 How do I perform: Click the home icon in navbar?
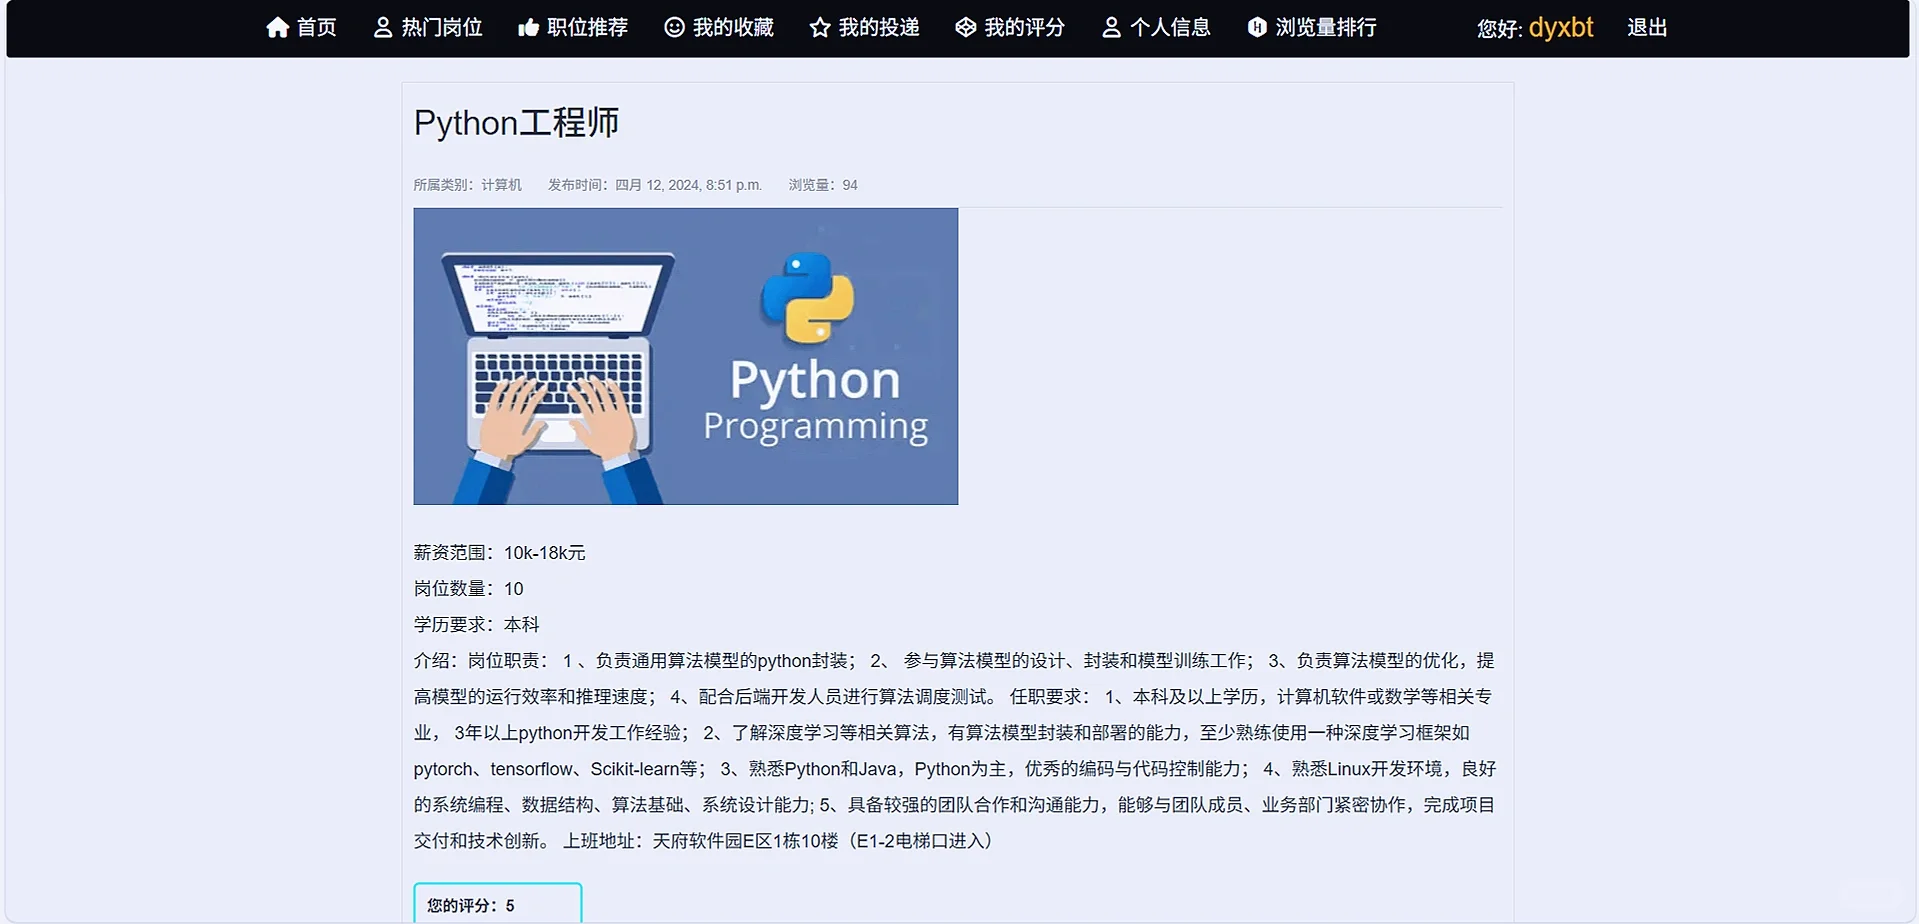278,28
